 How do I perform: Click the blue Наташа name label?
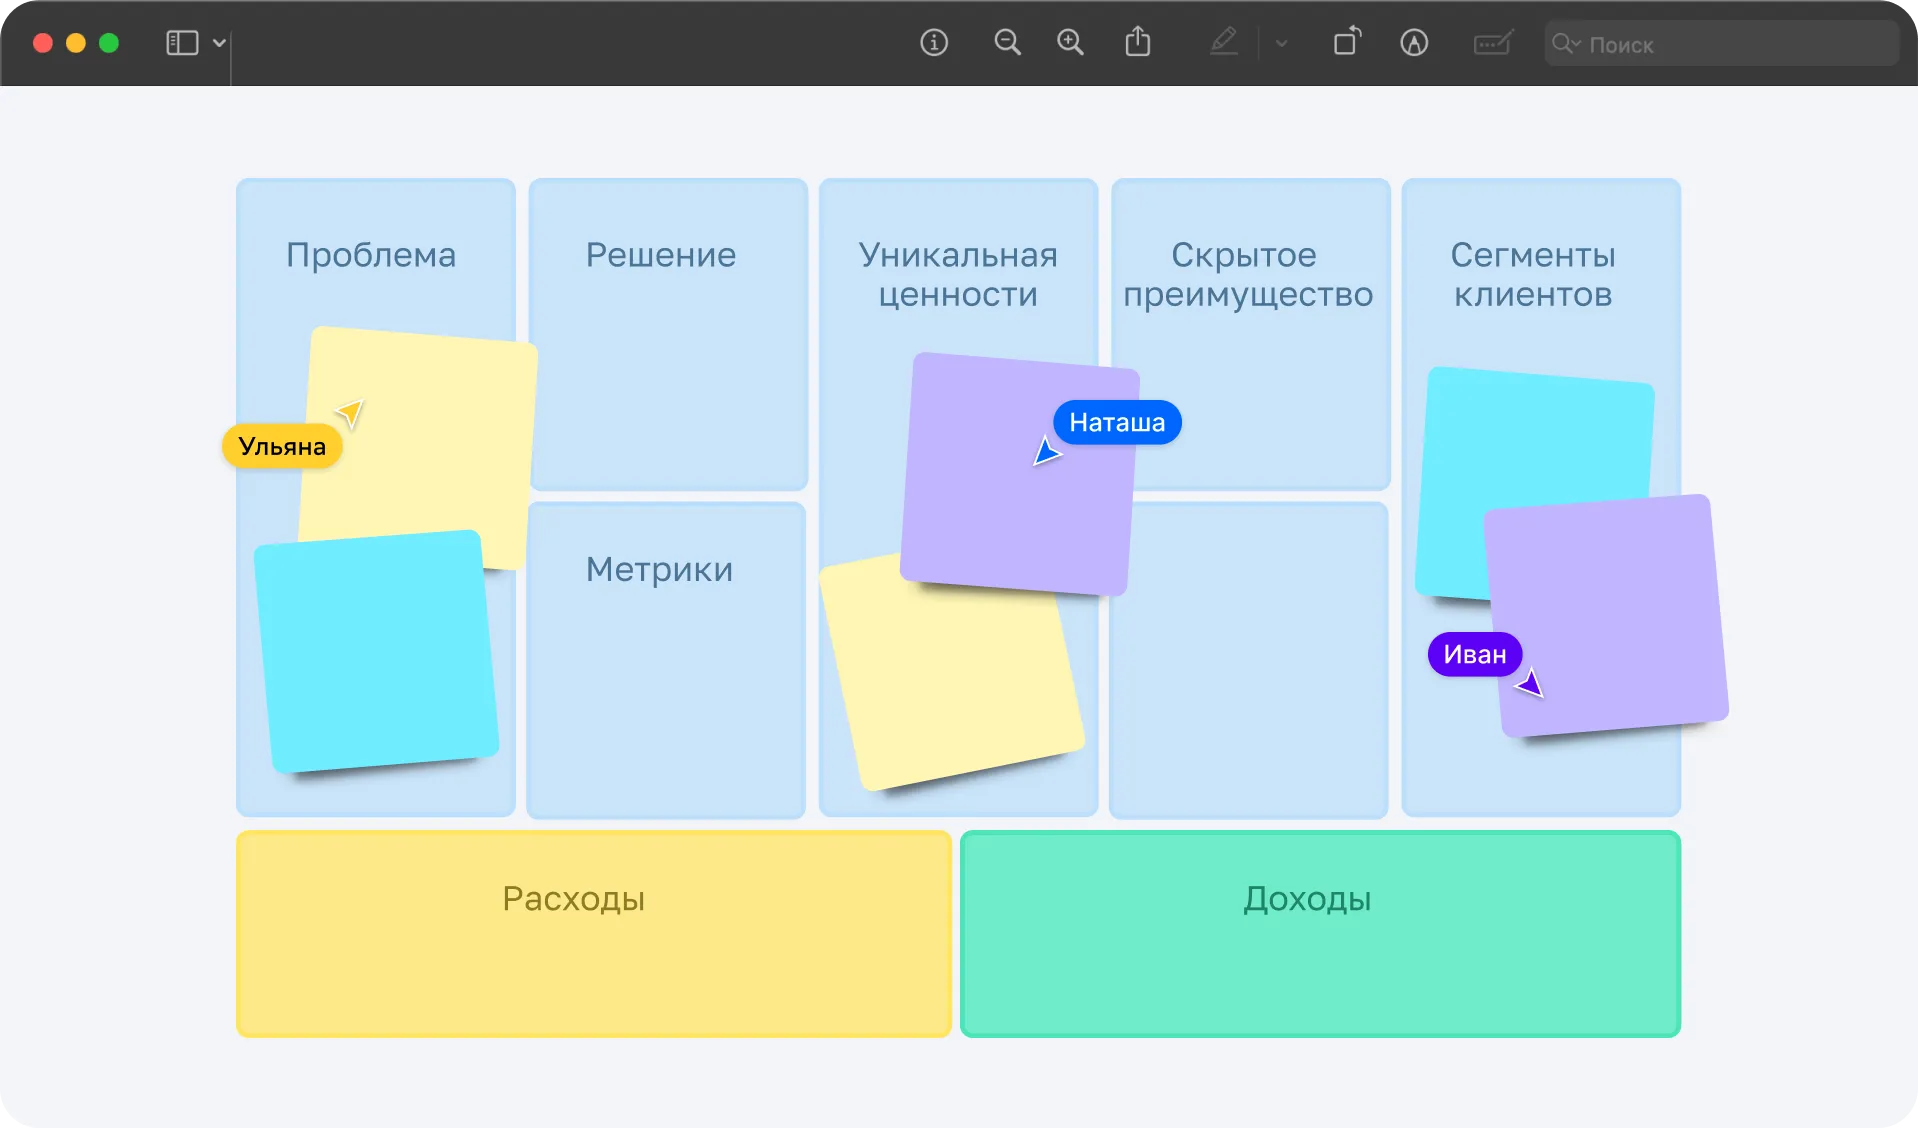point(1117,423)
